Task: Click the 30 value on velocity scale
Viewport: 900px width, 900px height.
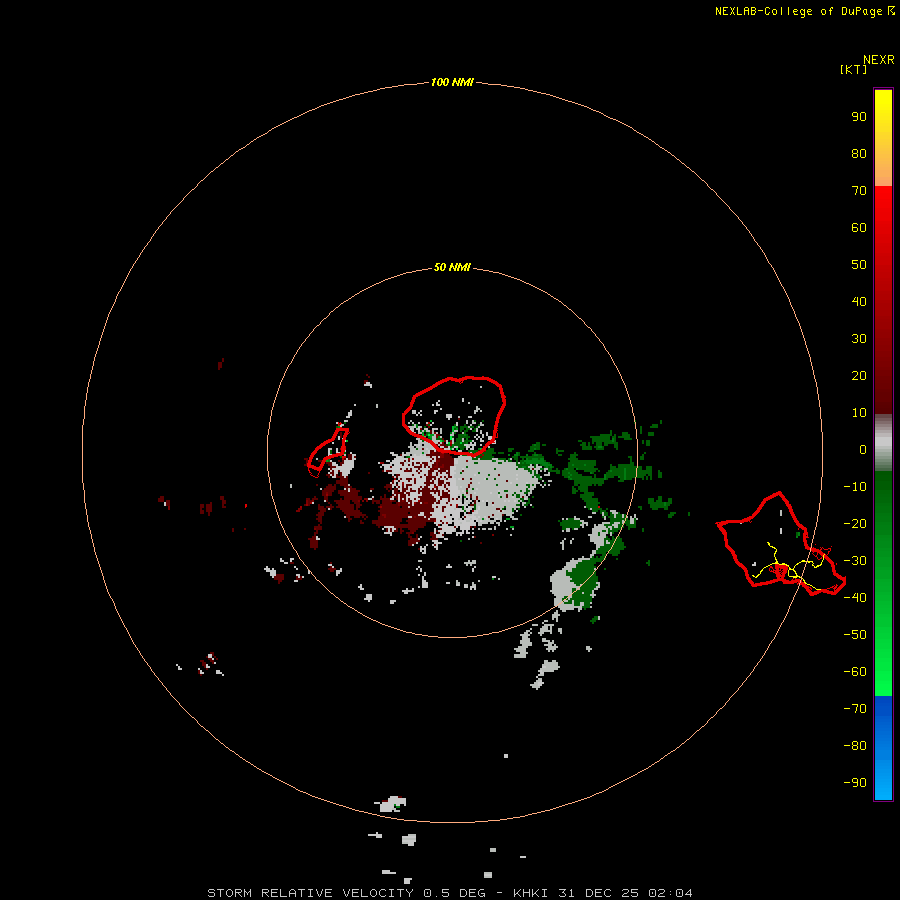Action: 859,339
